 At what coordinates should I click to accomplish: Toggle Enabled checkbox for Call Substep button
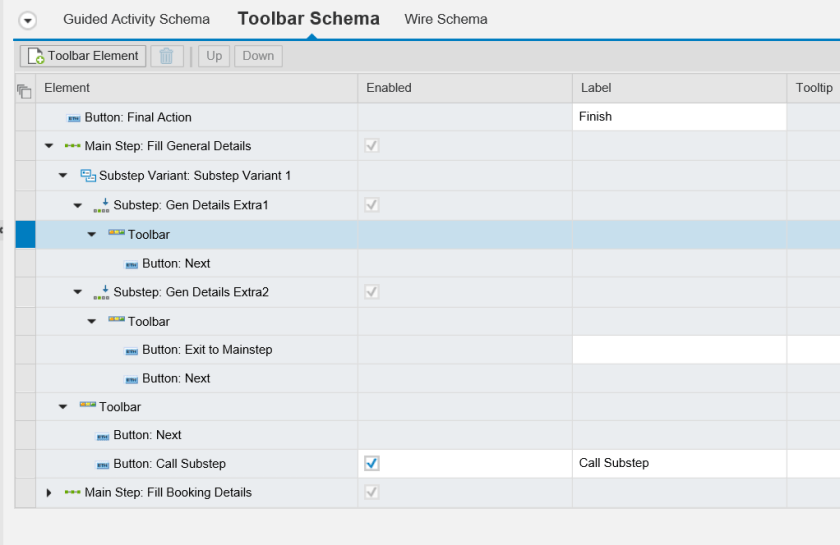[372, 463]
